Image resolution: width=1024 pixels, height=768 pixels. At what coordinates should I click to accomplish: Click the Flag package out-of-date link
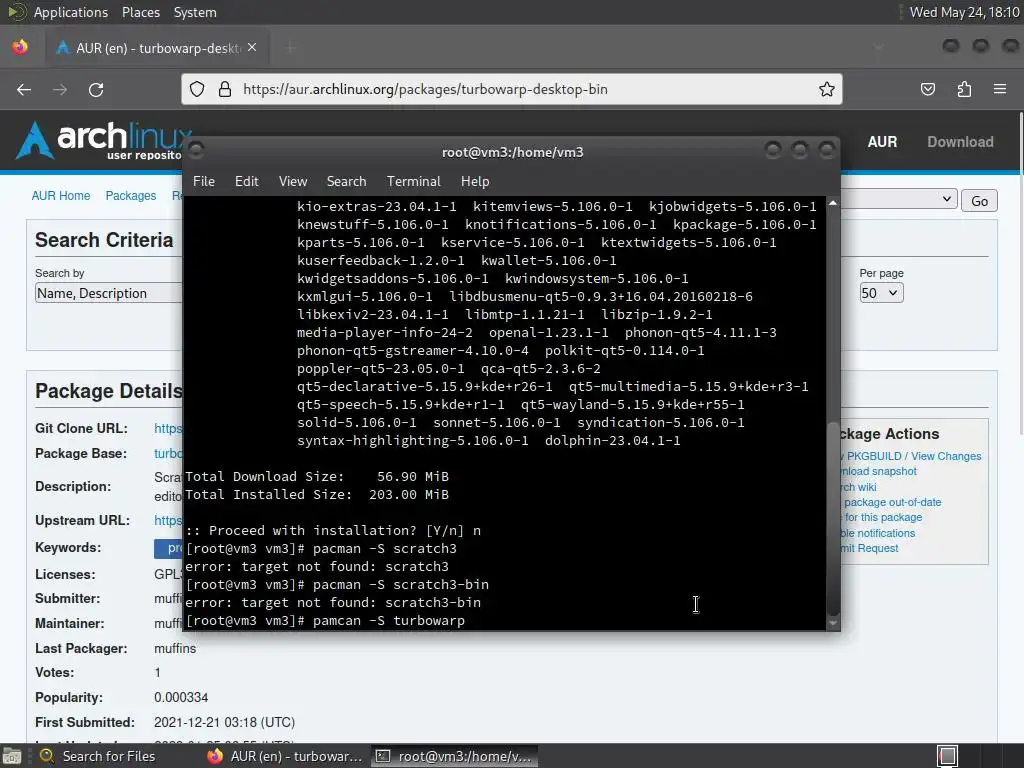click(x=891, y=502)
